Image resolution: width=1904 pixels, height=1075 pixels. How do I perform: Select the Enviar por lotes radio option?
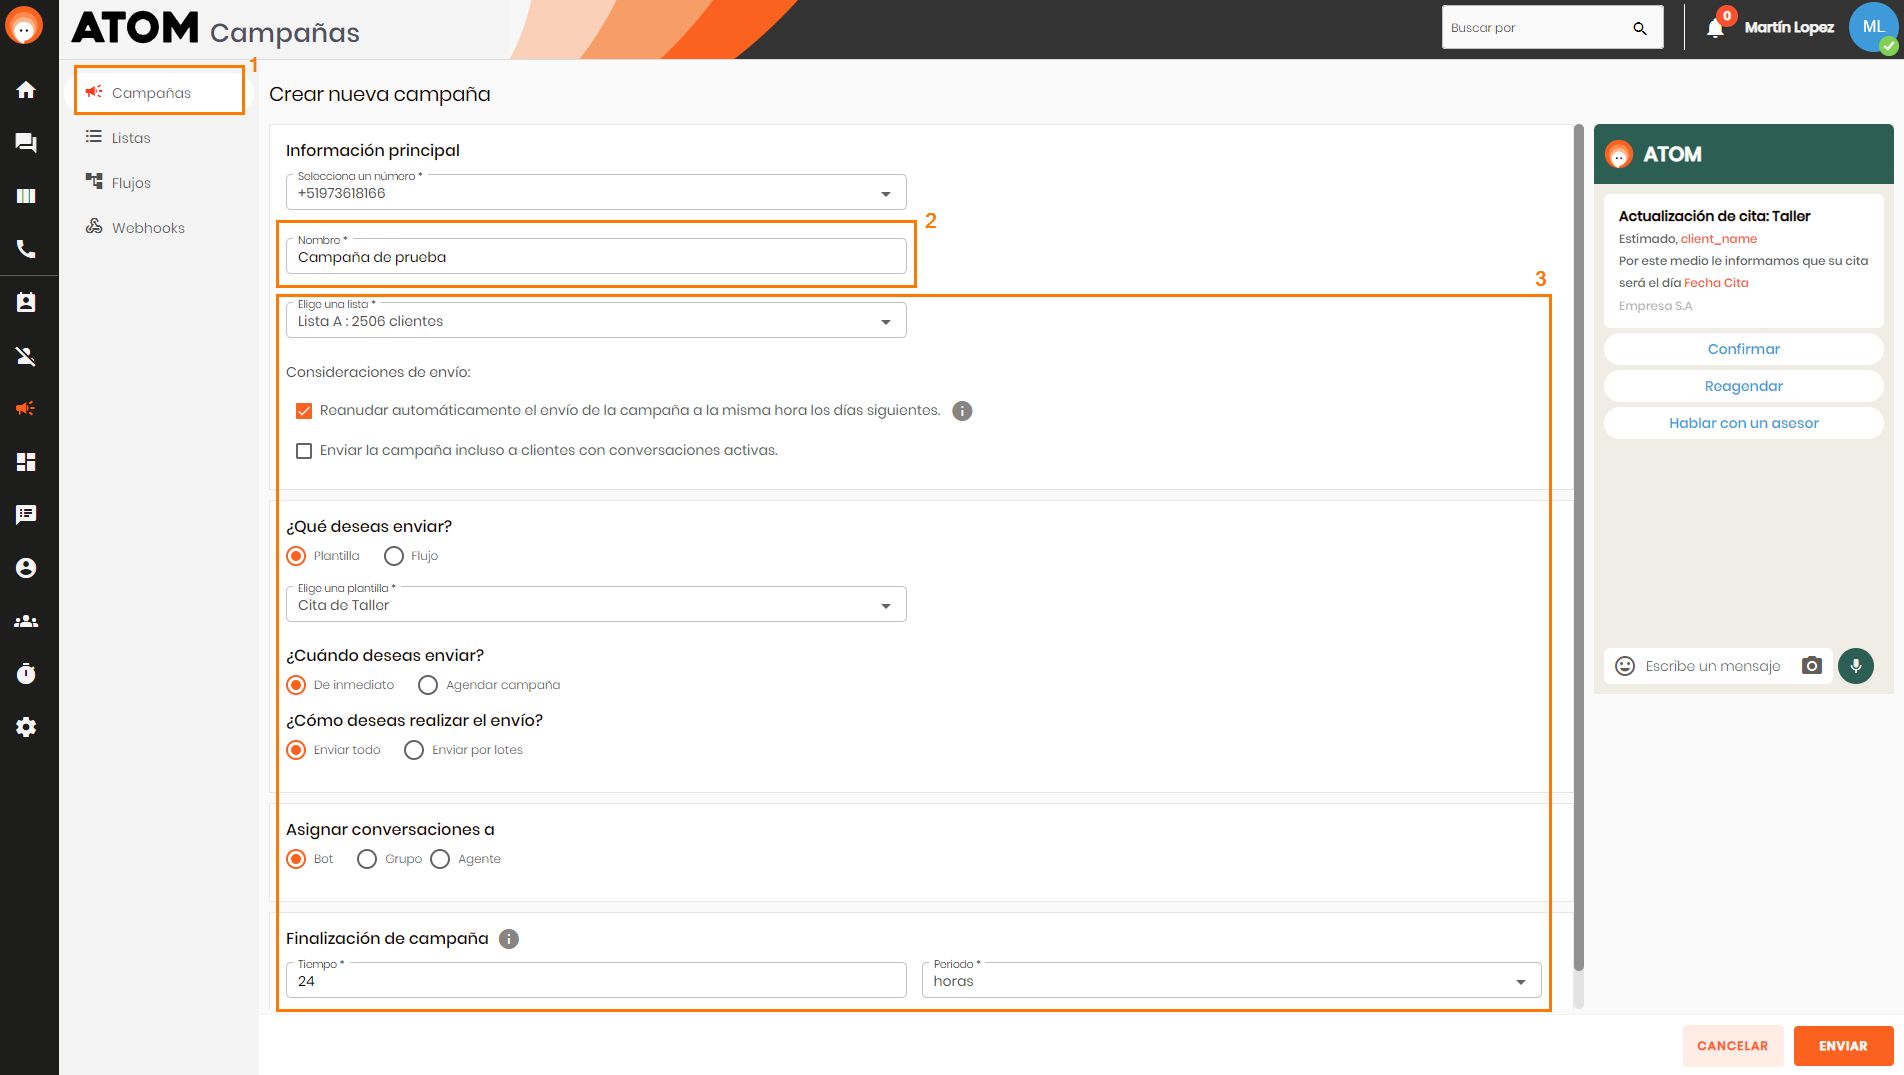[x=414, y=750]
